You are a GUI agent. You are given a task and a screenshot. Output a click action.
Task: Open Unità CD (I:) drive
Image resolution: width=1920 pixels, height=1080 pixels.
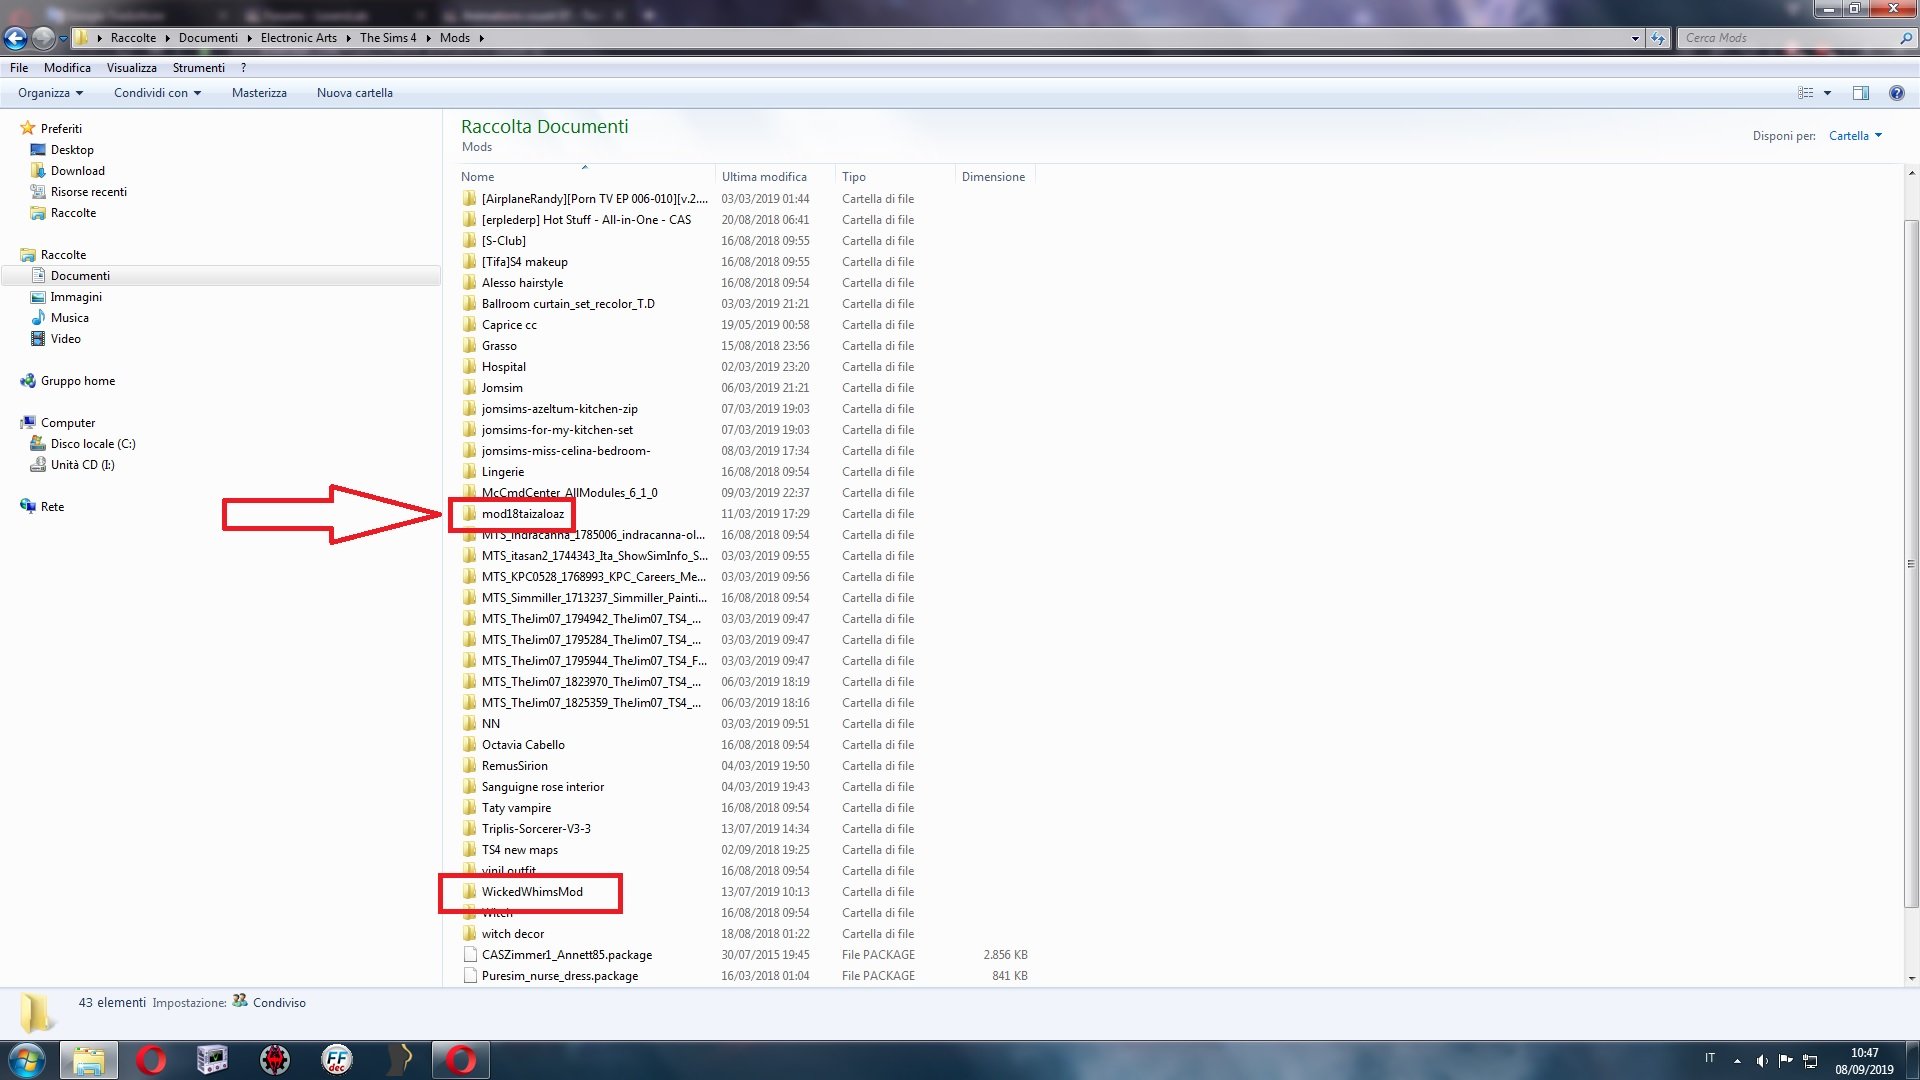click(x=82, y=465)
